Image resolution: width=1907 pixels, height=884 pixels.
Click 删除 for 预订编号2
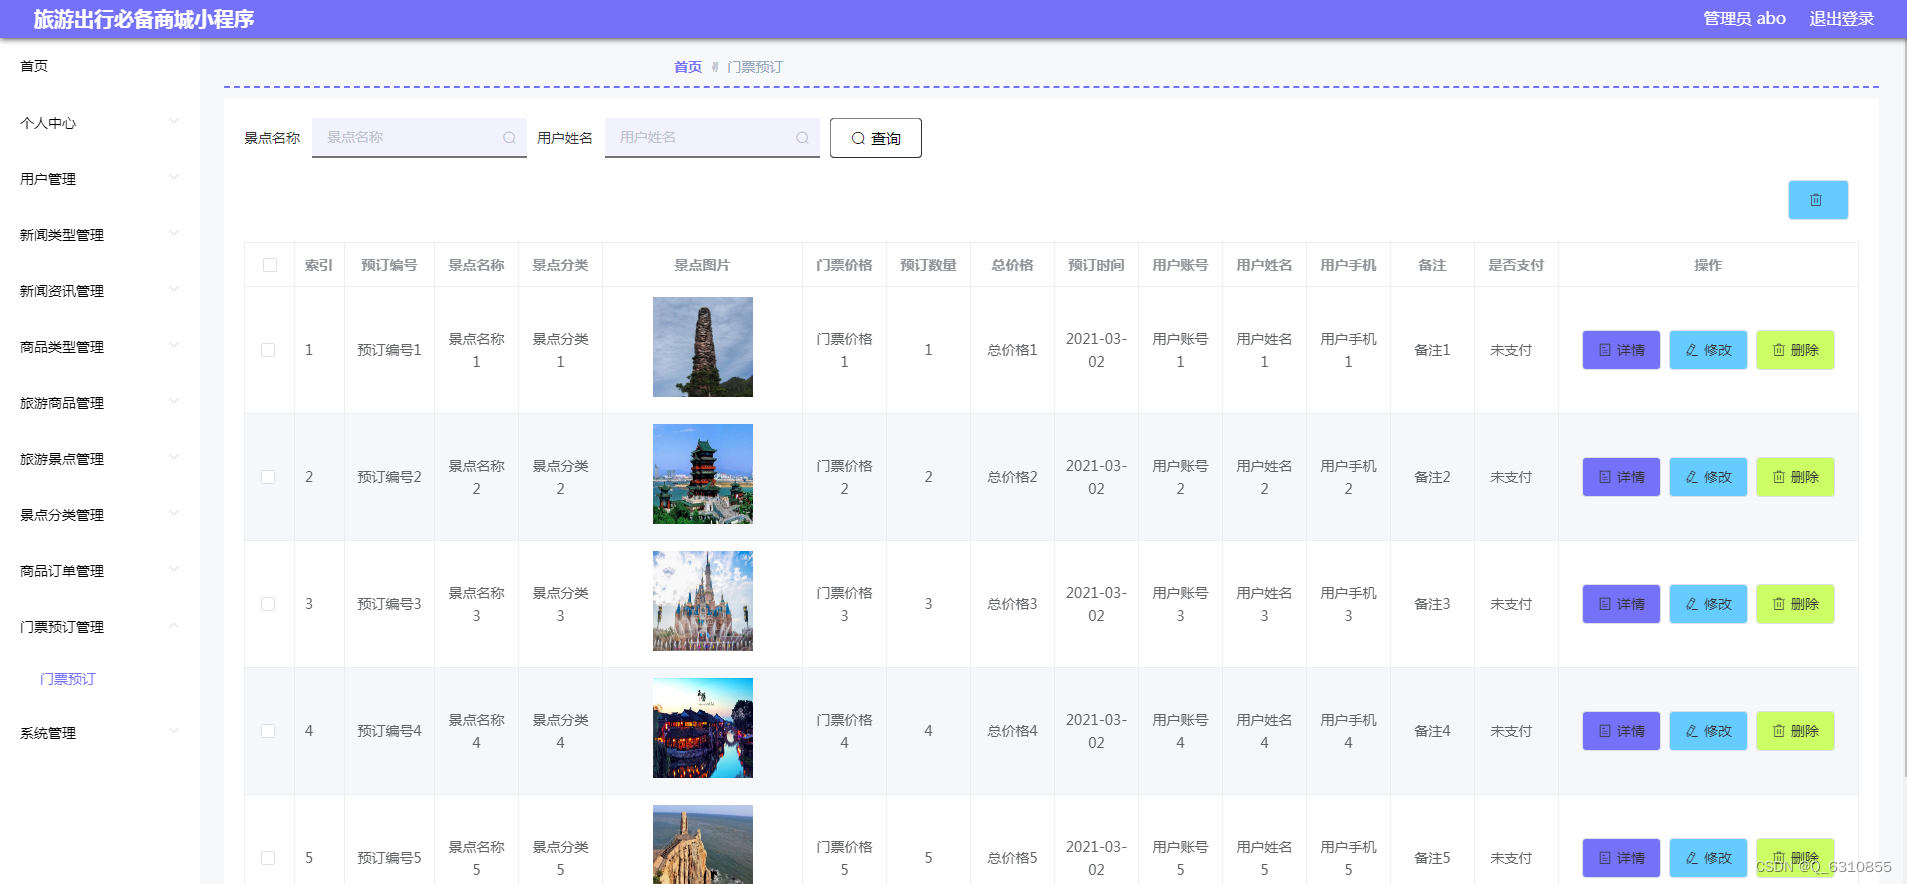coord(1795,477)
